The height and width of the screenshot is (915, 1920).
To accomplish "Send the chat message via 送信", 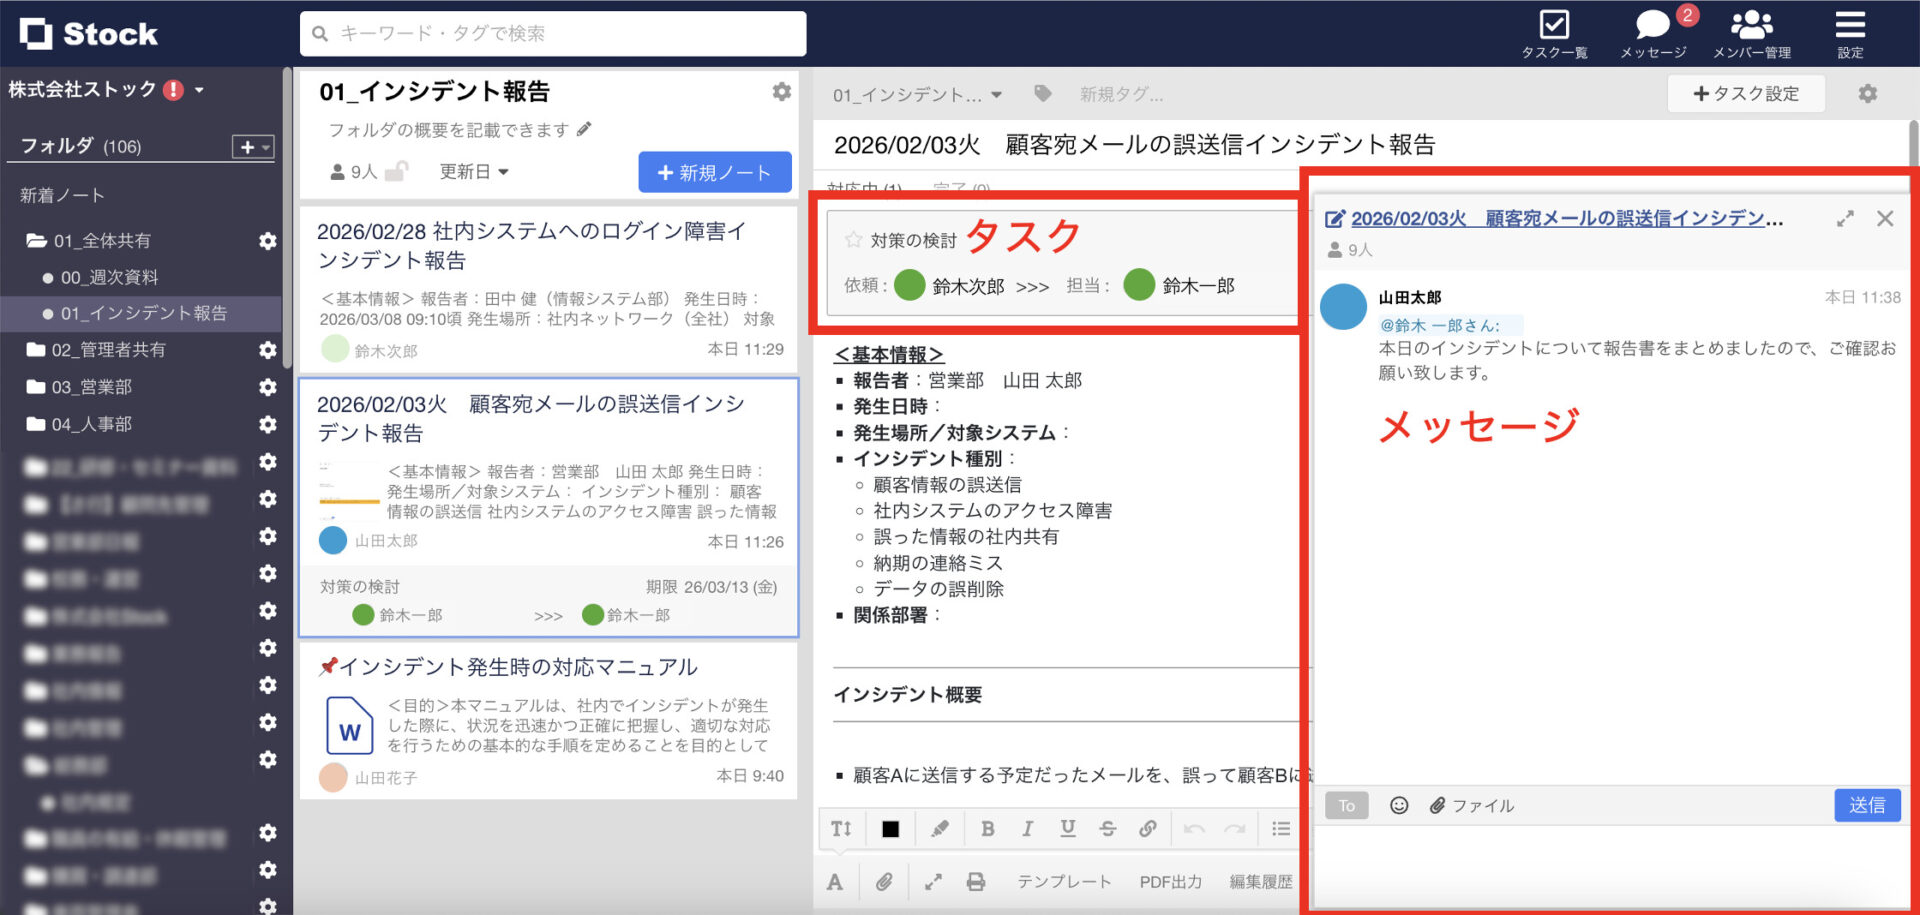I will tap(1866, 805).
